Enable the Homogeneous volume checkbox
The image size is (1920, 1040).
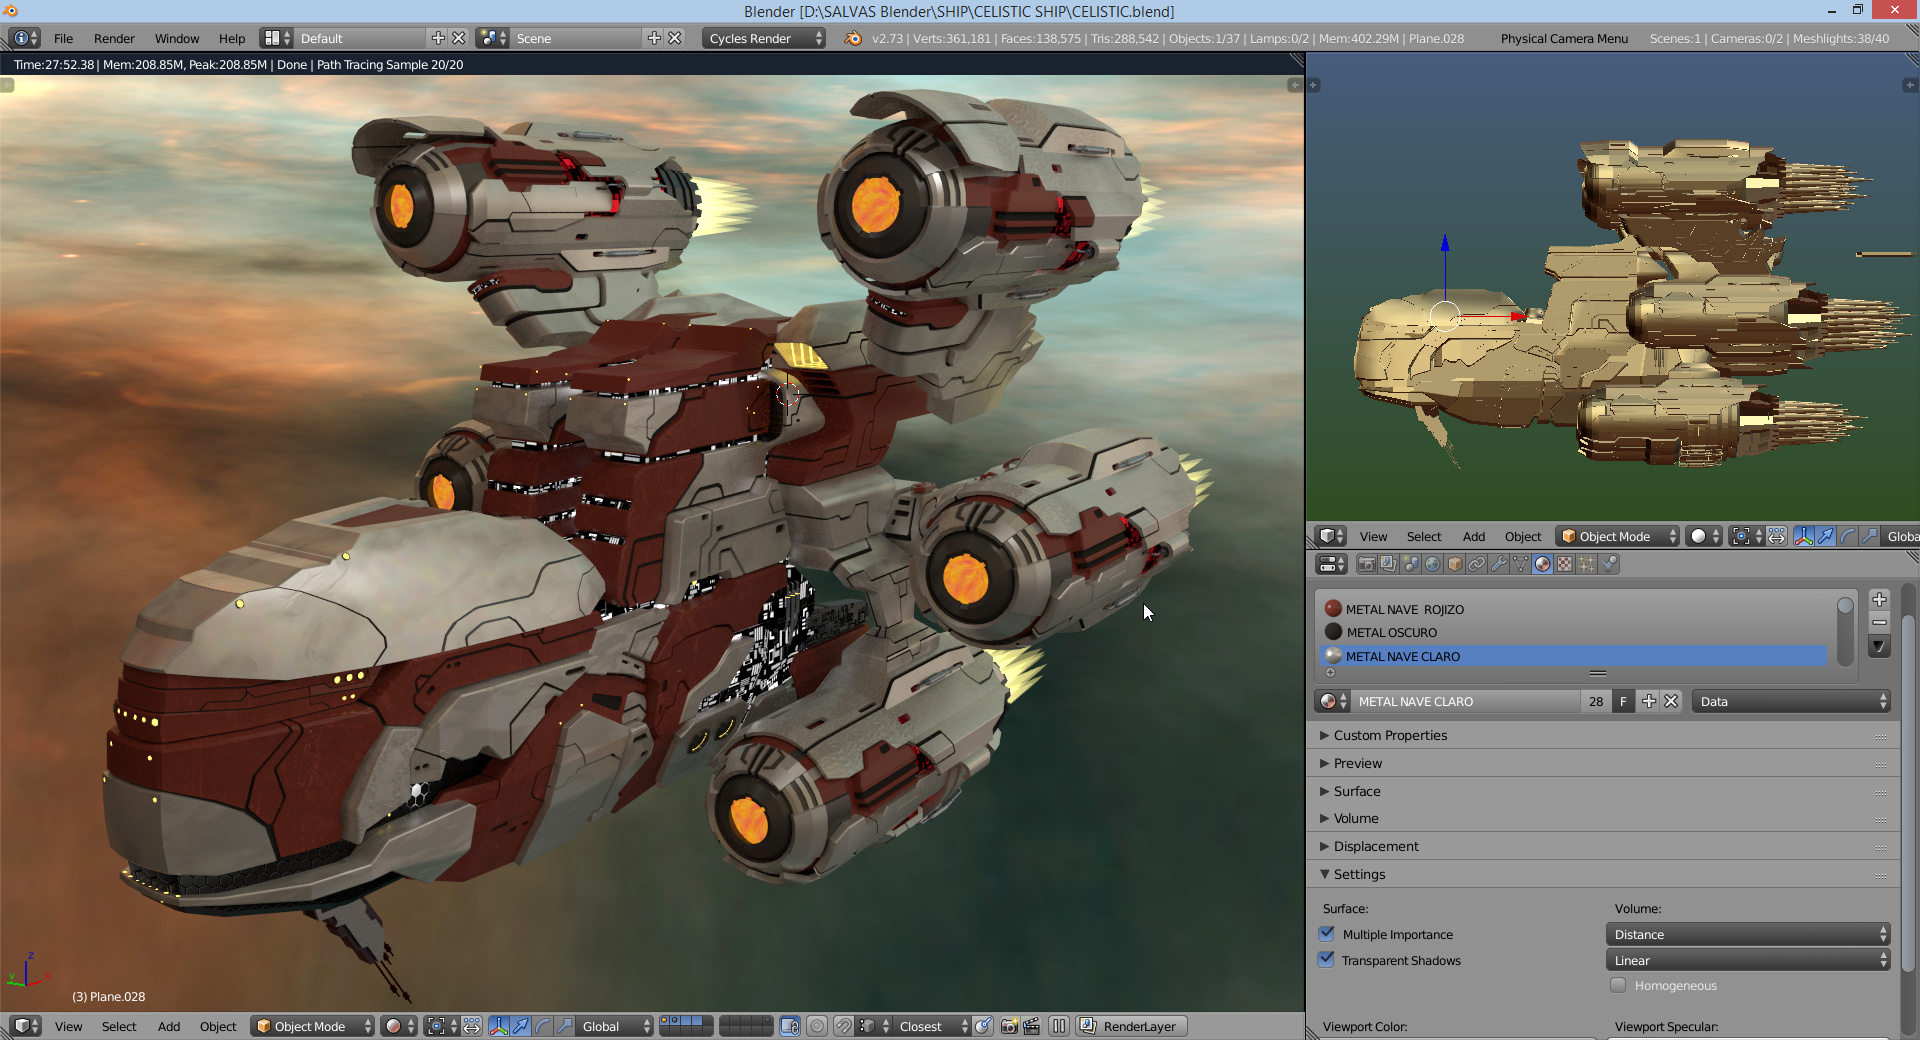click(1618, 986)
